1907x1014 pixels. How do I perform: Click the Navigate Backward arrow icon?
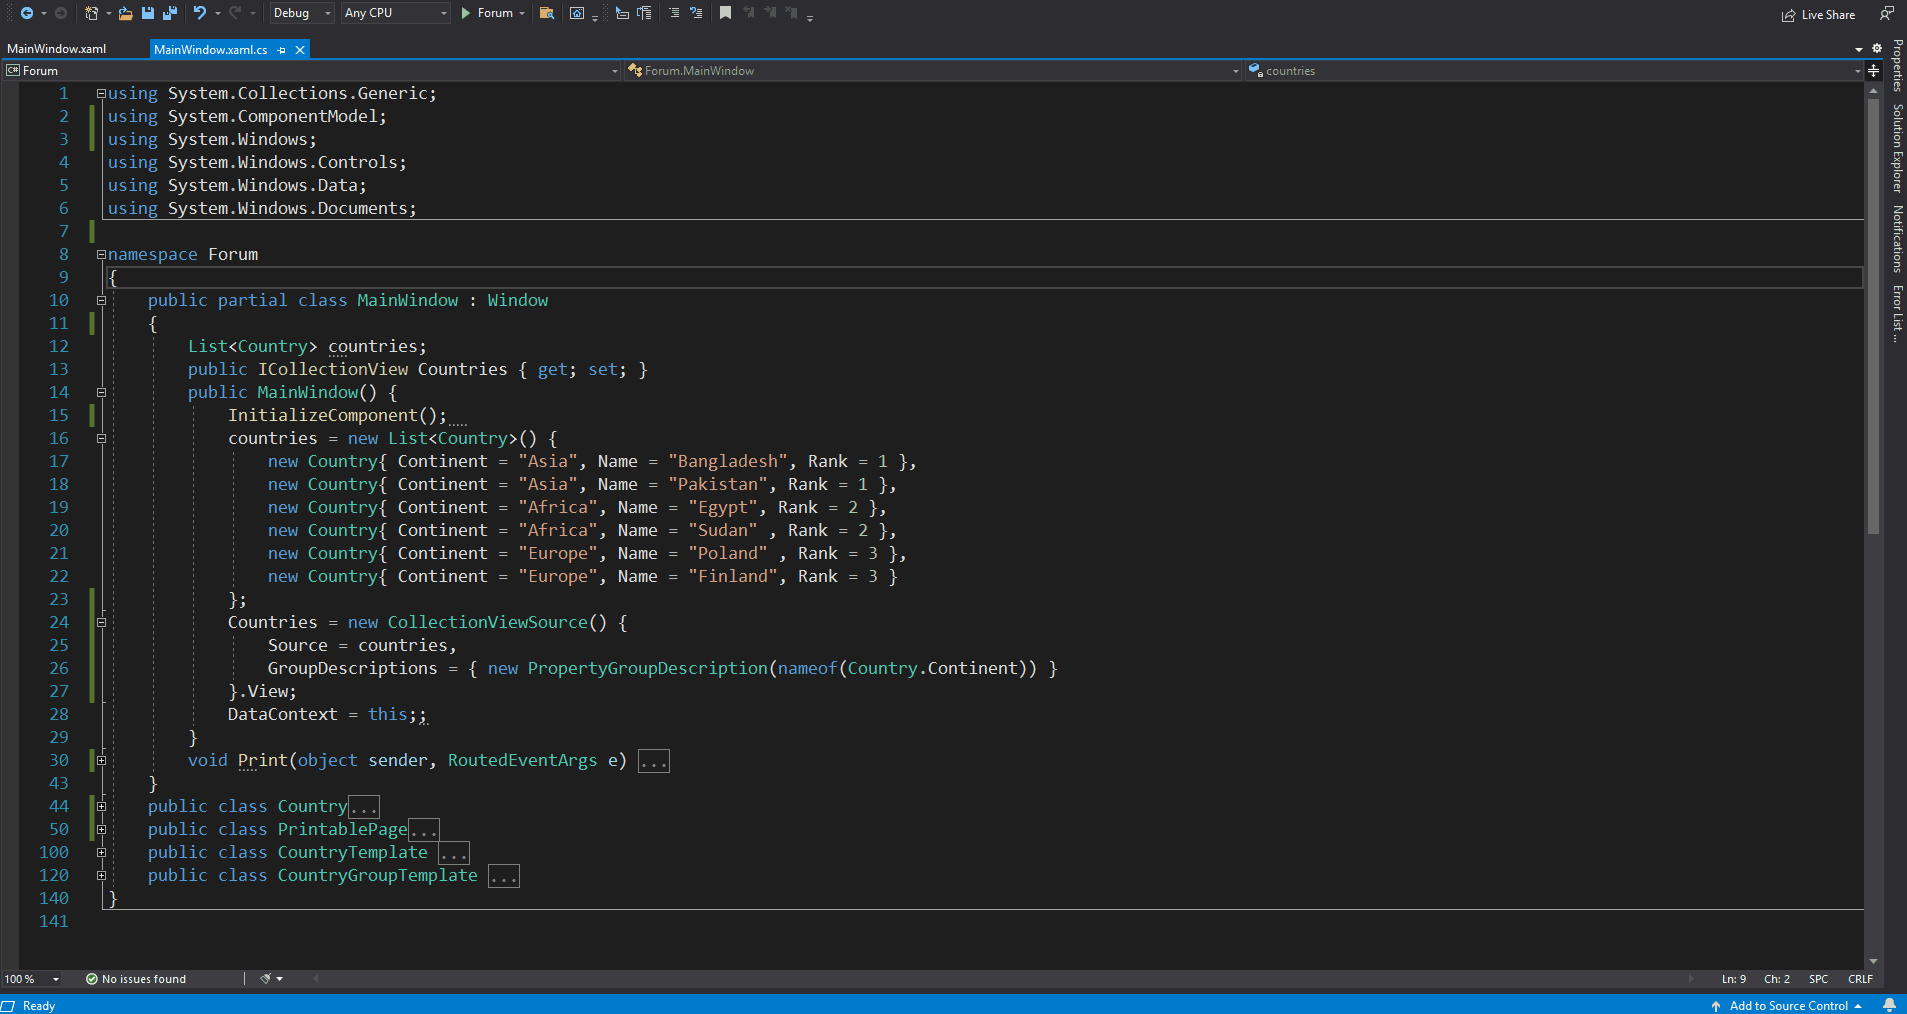tap(27, 13)
